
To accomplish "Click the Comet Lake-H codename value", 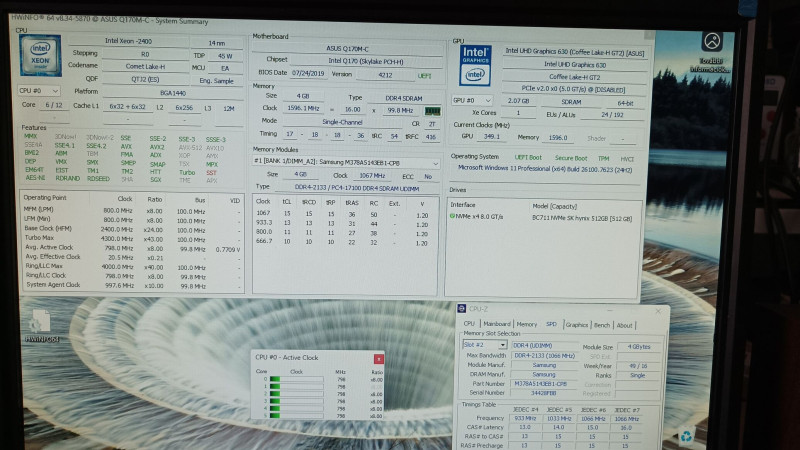I will (x=145, y=66).
